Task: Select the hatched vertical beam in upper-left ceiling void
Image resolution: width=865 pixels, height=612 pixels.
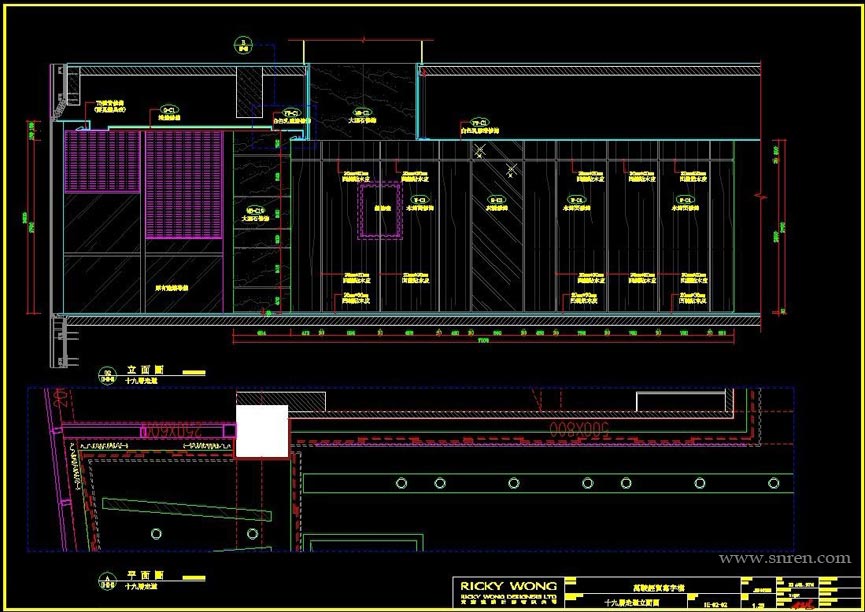Action: (250, 92)
